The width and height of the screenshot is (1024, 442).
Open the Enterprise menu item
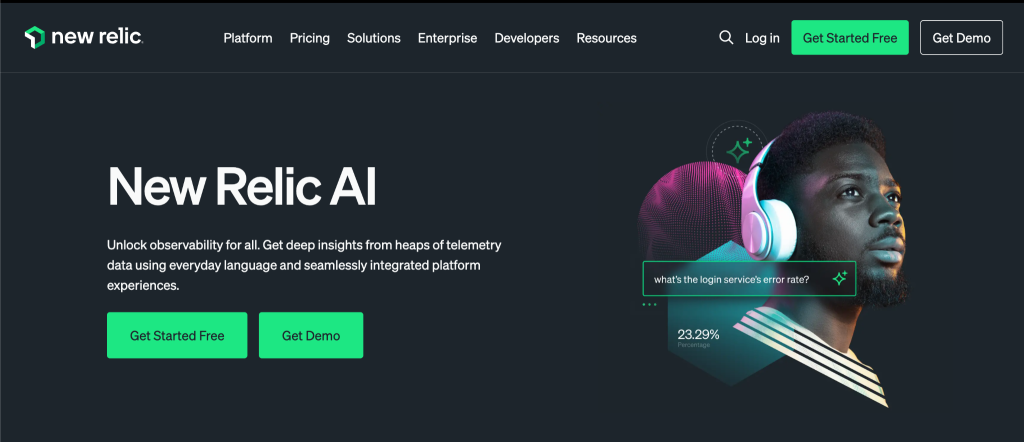point(447,38)
